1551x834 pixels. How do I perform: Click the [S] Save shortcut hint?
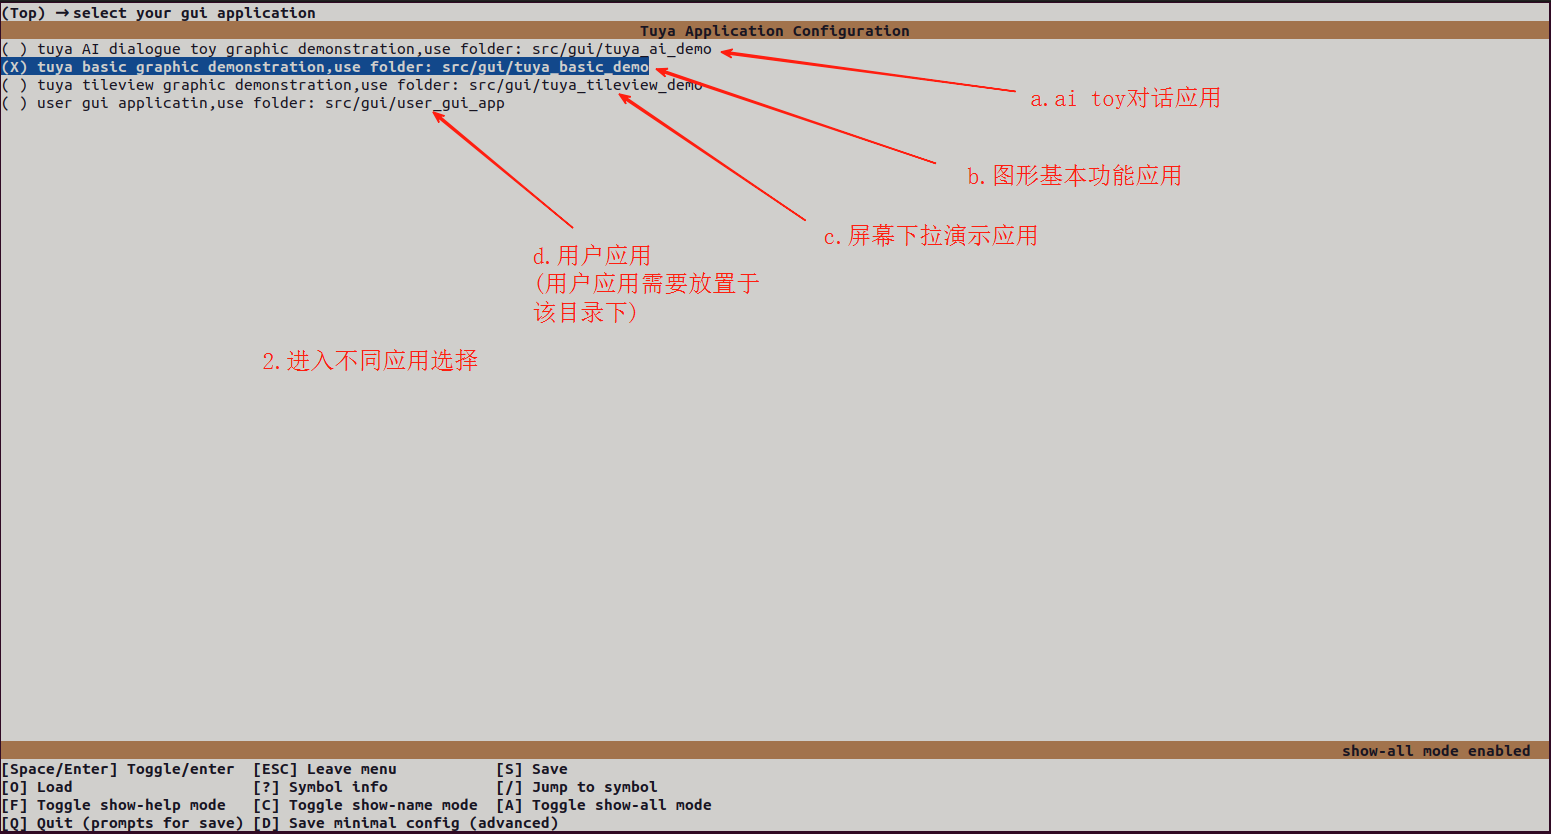pos(532,769)
